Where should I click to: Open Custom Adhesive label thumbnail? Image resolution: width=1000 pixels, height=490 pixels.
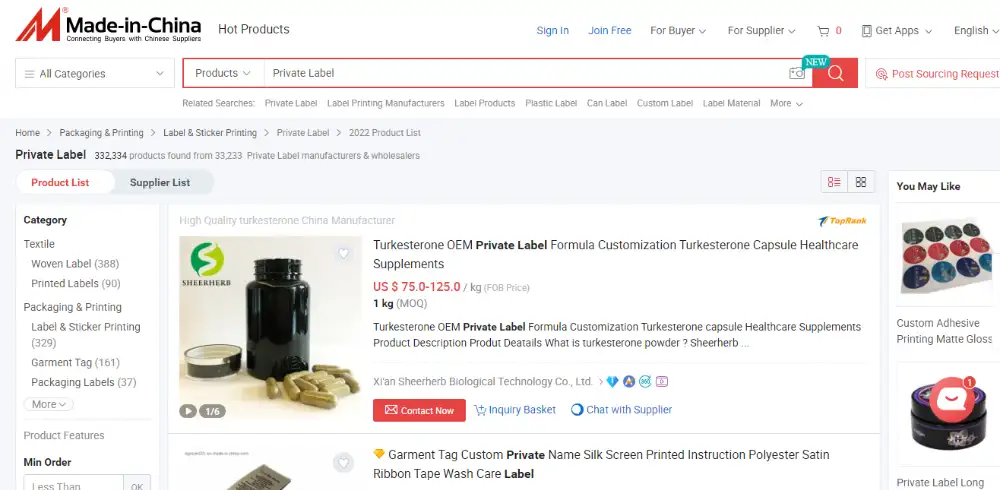(x=944, y=255)
